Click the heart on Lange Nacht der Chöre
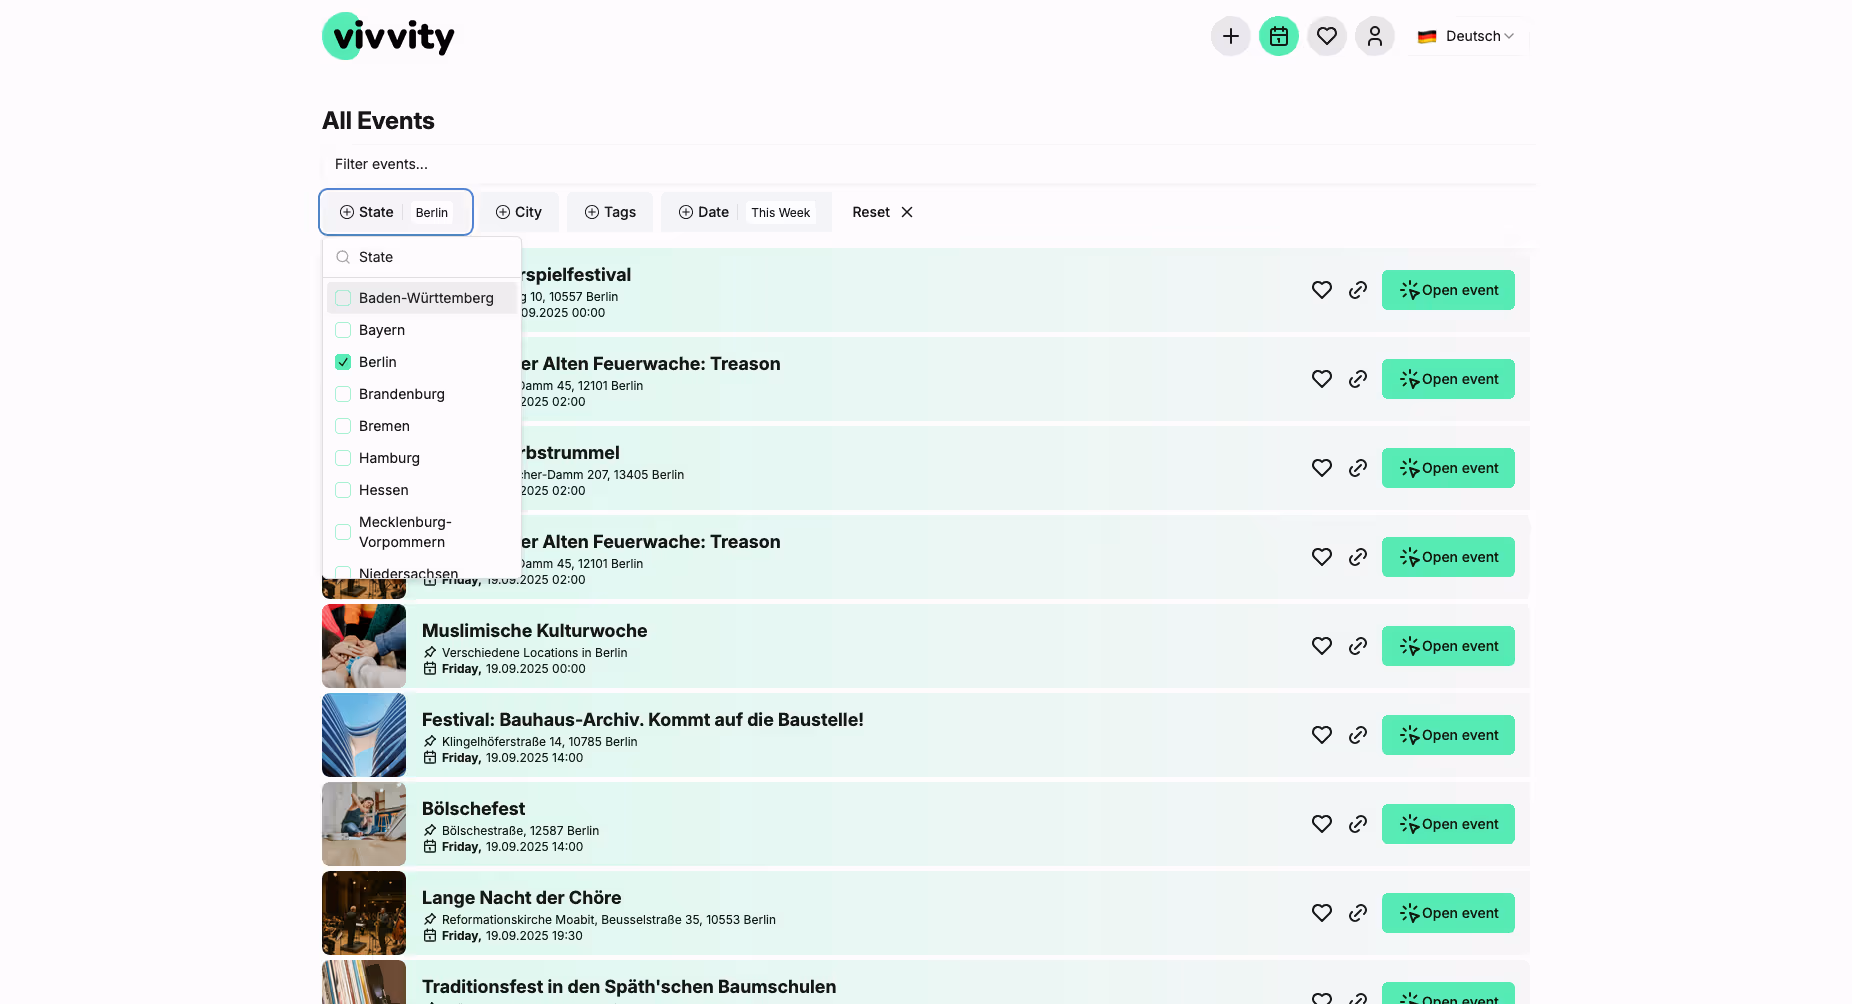 (x=1321, y=913)
